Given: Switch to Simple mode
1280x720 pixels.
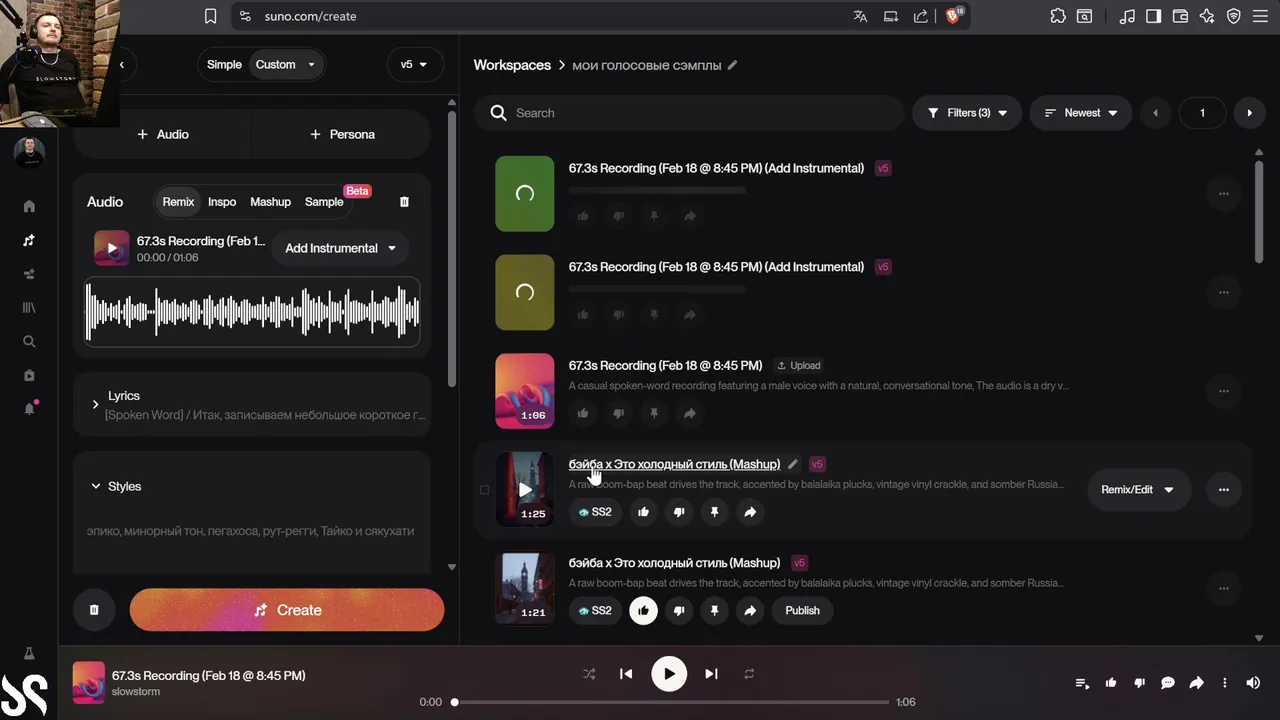Looking at the screenshot, I should 224,65.
